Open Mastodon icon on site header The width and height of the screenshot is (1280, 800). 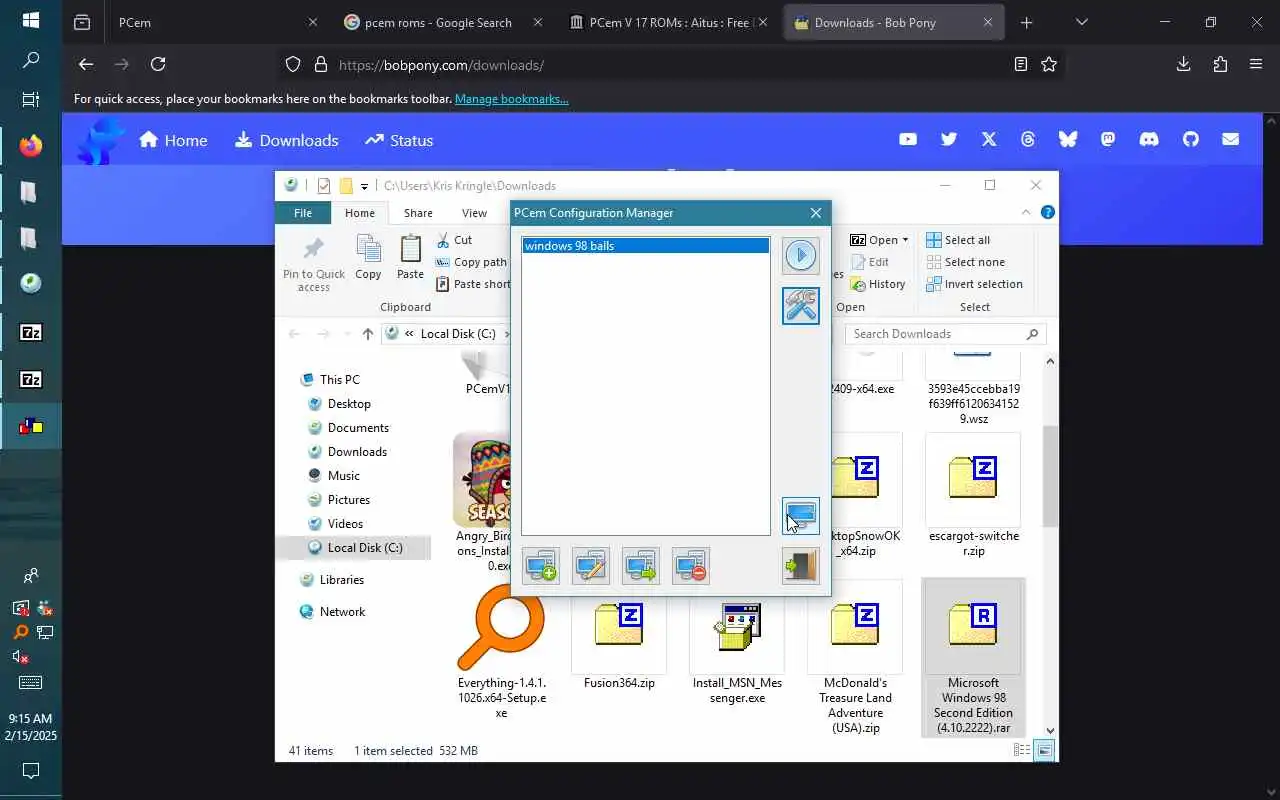tap(1108, 140)
